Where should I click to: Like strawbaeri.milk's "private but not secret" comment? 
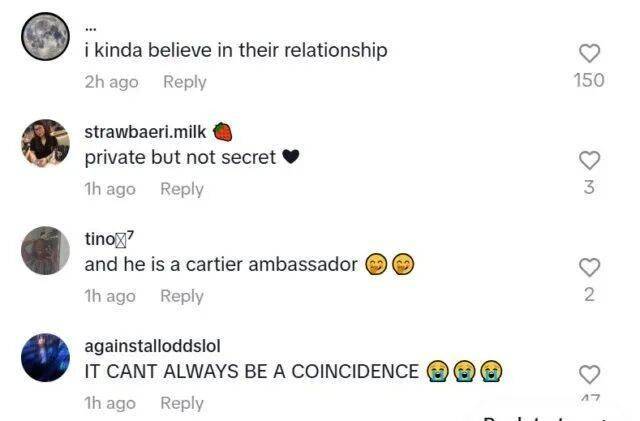[x=589, y=160]
